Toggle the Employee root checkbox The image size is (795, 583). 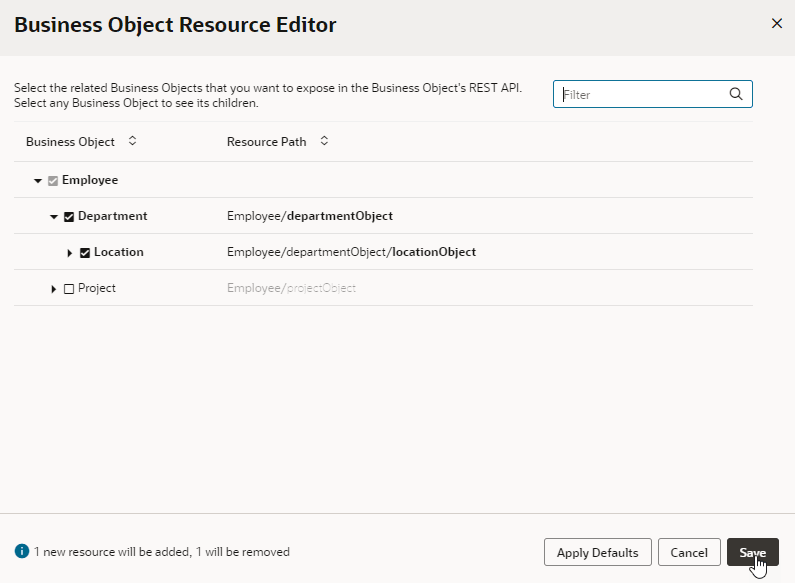tap(53, 180)
